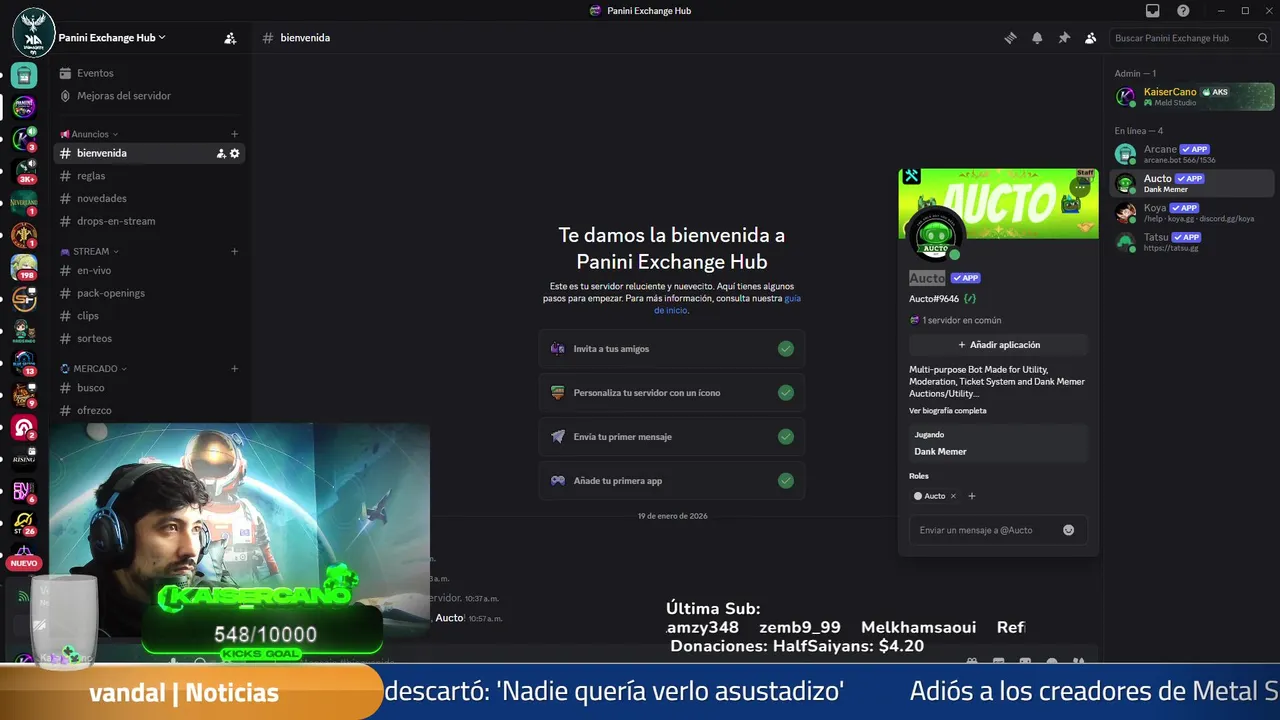Add a channel to MERCADO category

tap(235, 369)
